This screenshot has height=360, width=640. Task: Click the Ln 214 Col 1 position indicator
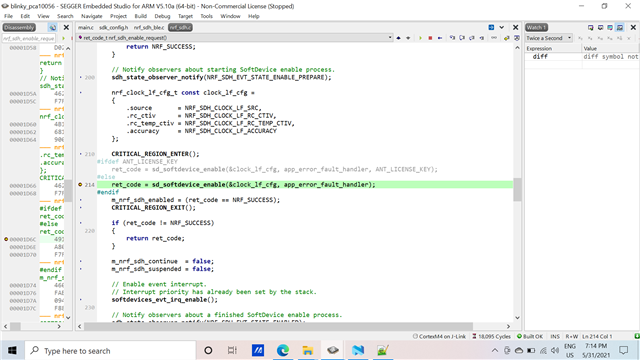tap(597, 336)
